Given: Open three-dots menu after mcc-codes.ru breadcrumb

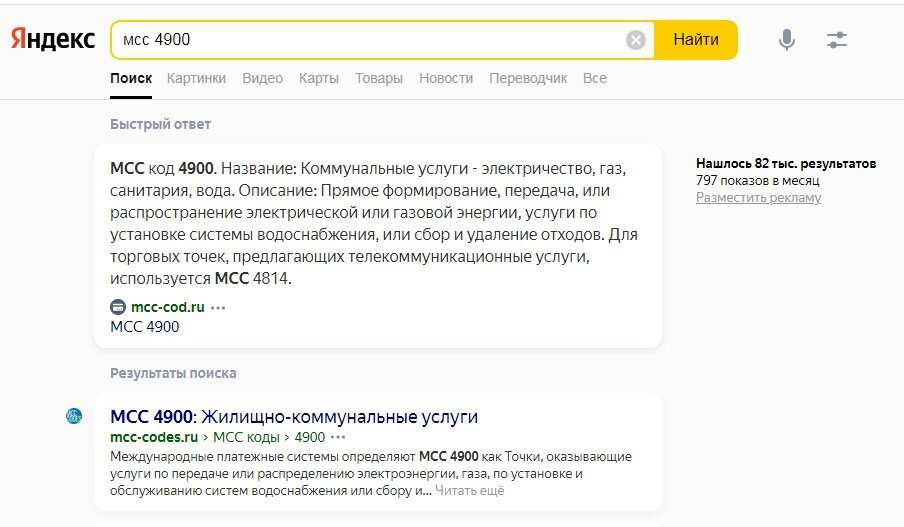Looking at the screenshot, I should [338, 437].
